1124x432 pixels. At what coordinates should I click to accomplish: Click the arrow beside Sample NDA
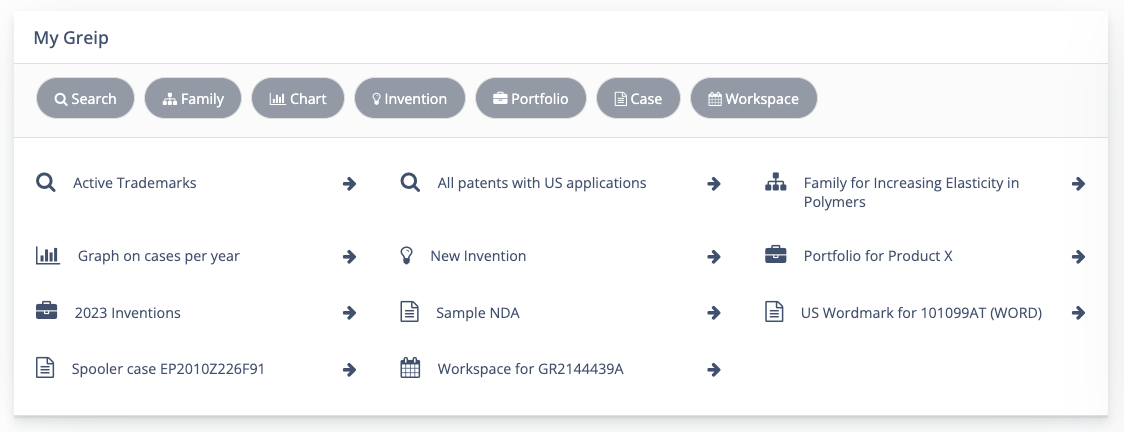[714, 313]
